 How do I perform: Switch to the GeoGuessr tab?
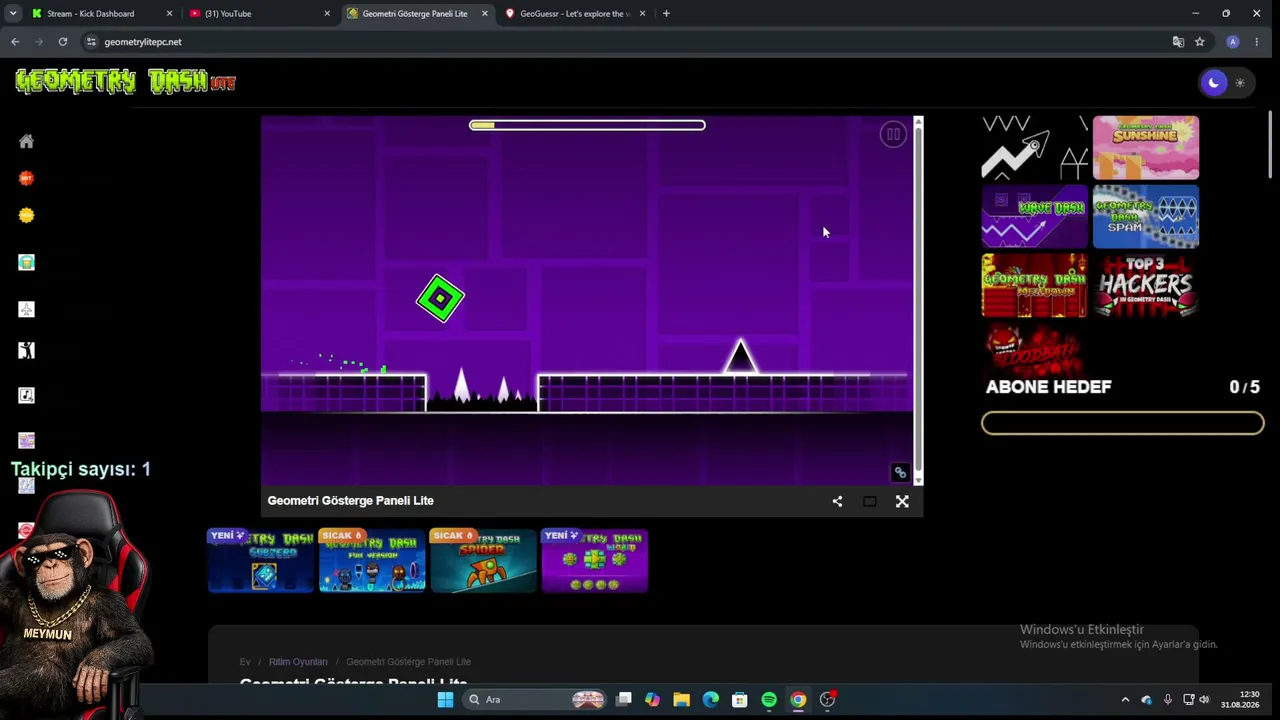pyautogui.click(x=575, y=14)
